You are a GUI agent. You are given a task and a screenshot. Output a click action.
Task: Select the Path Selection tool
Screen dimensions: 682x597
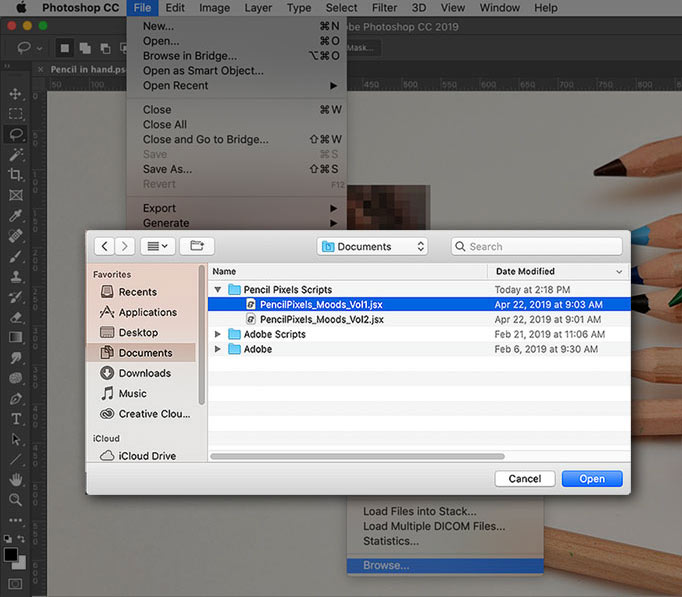click(x=16, y=439)
